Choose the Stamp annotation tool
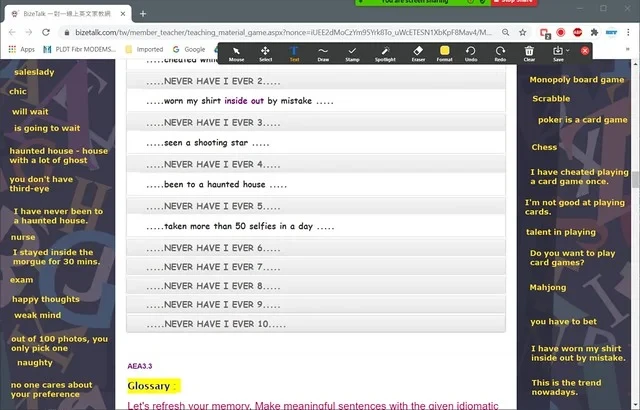The image size is (640, 410). point(352,54)
